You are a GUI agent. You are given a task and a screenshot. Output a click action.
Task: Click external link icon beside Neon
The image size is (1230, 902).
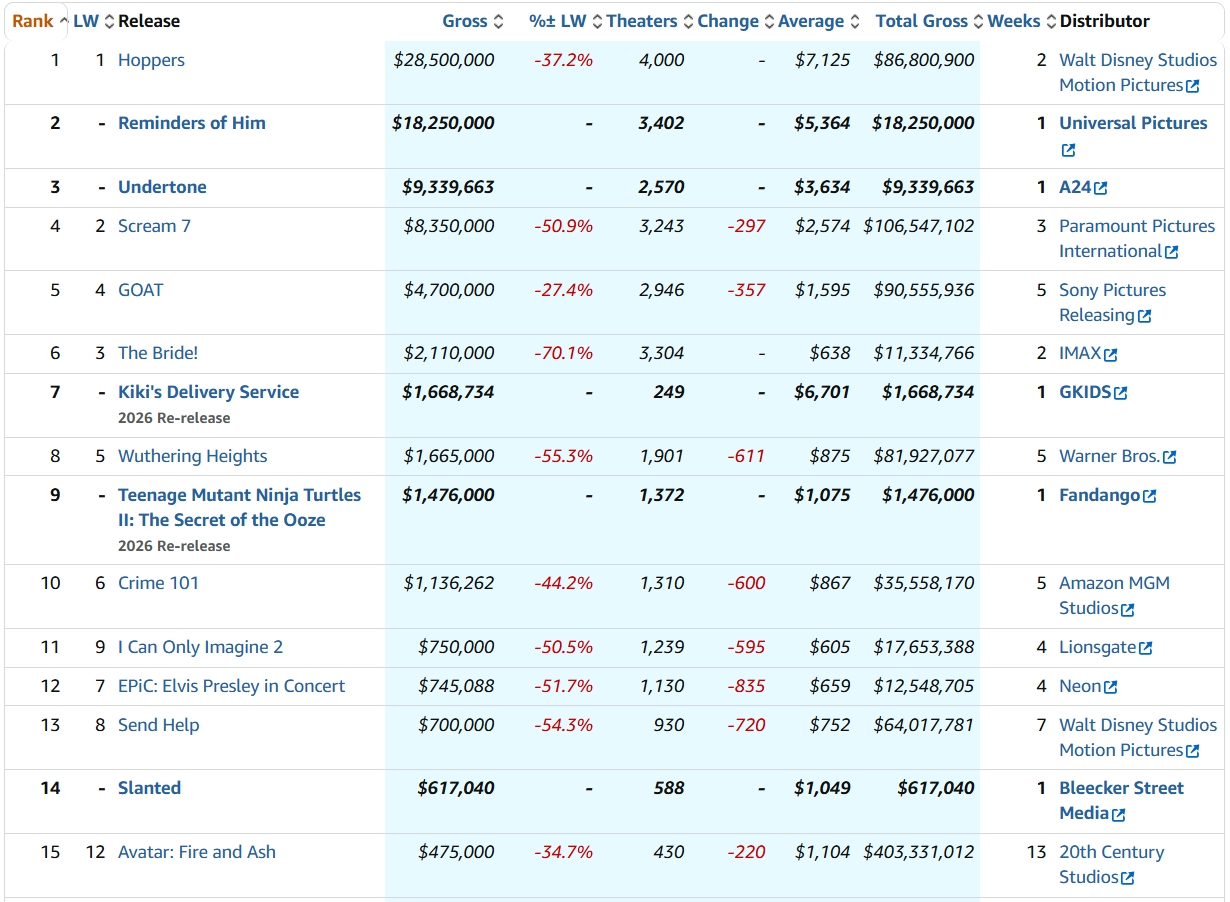1110,687
